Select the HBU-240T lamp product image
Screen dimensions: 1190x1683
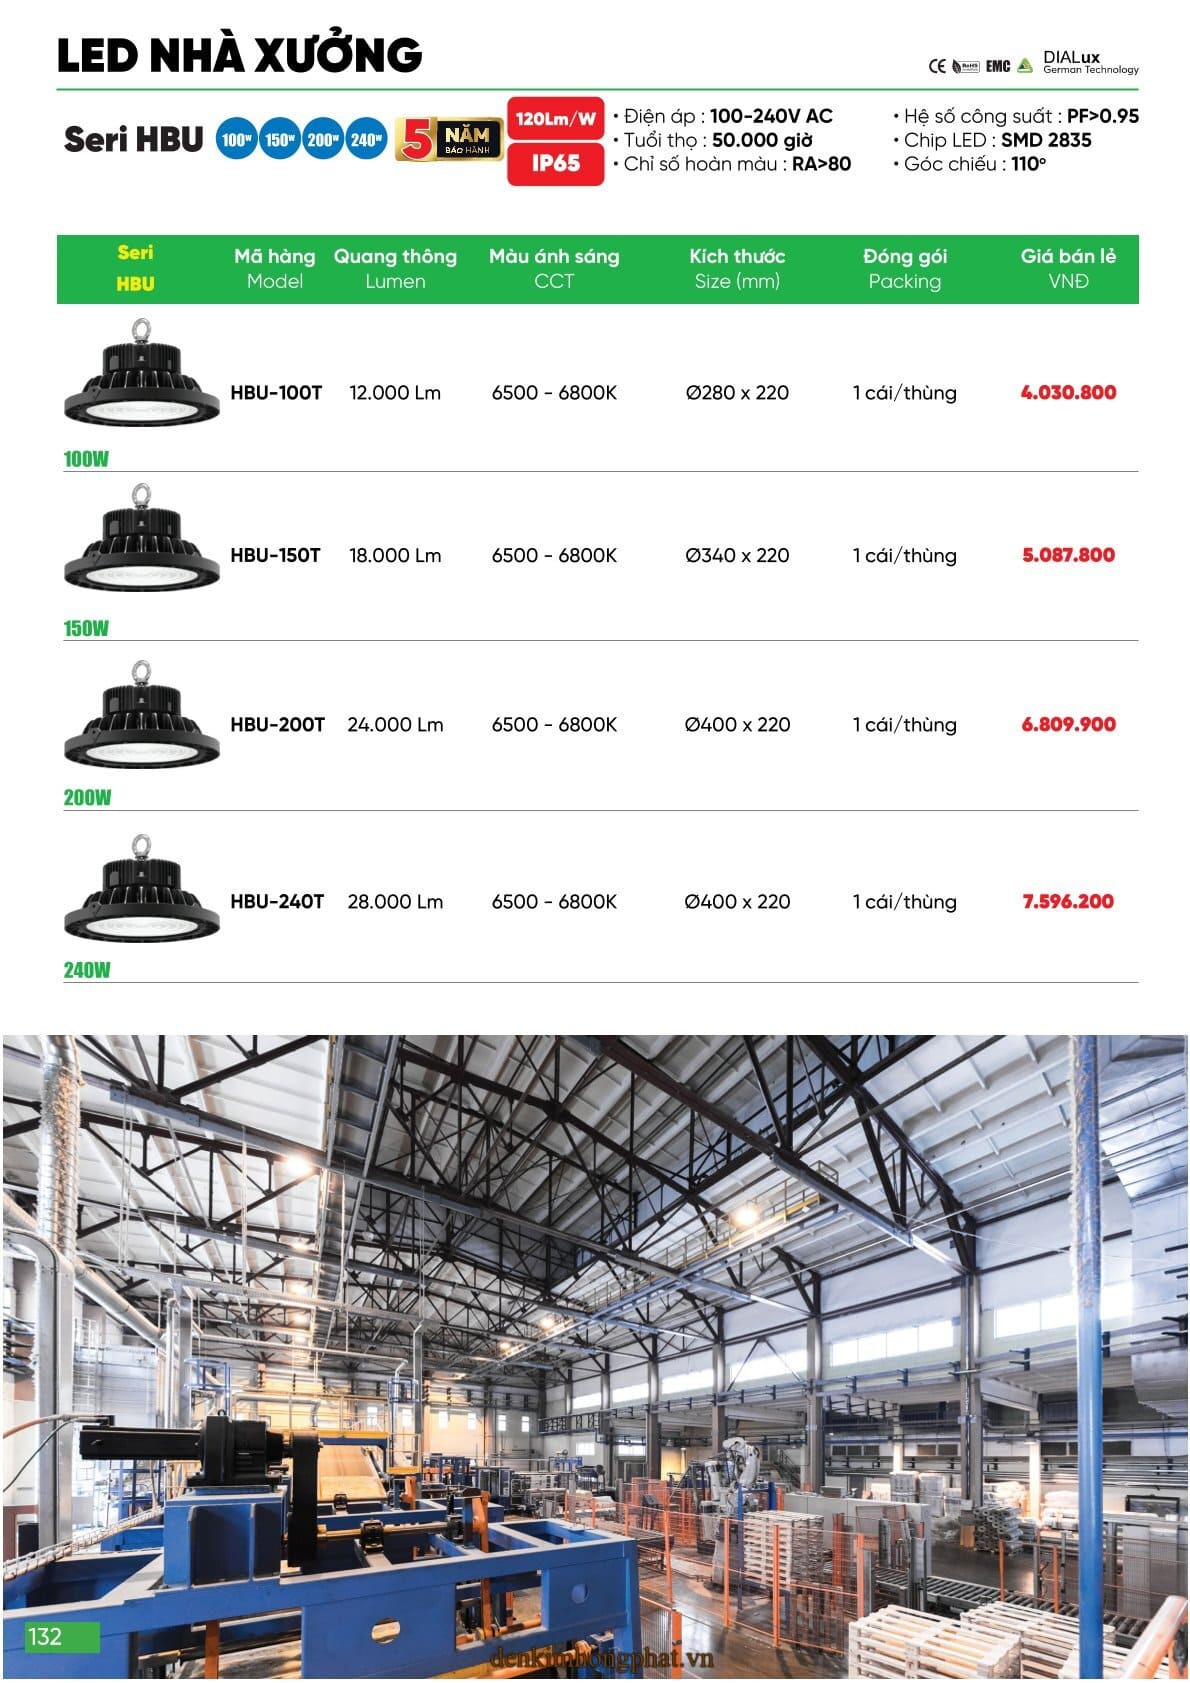coord(141,886)
